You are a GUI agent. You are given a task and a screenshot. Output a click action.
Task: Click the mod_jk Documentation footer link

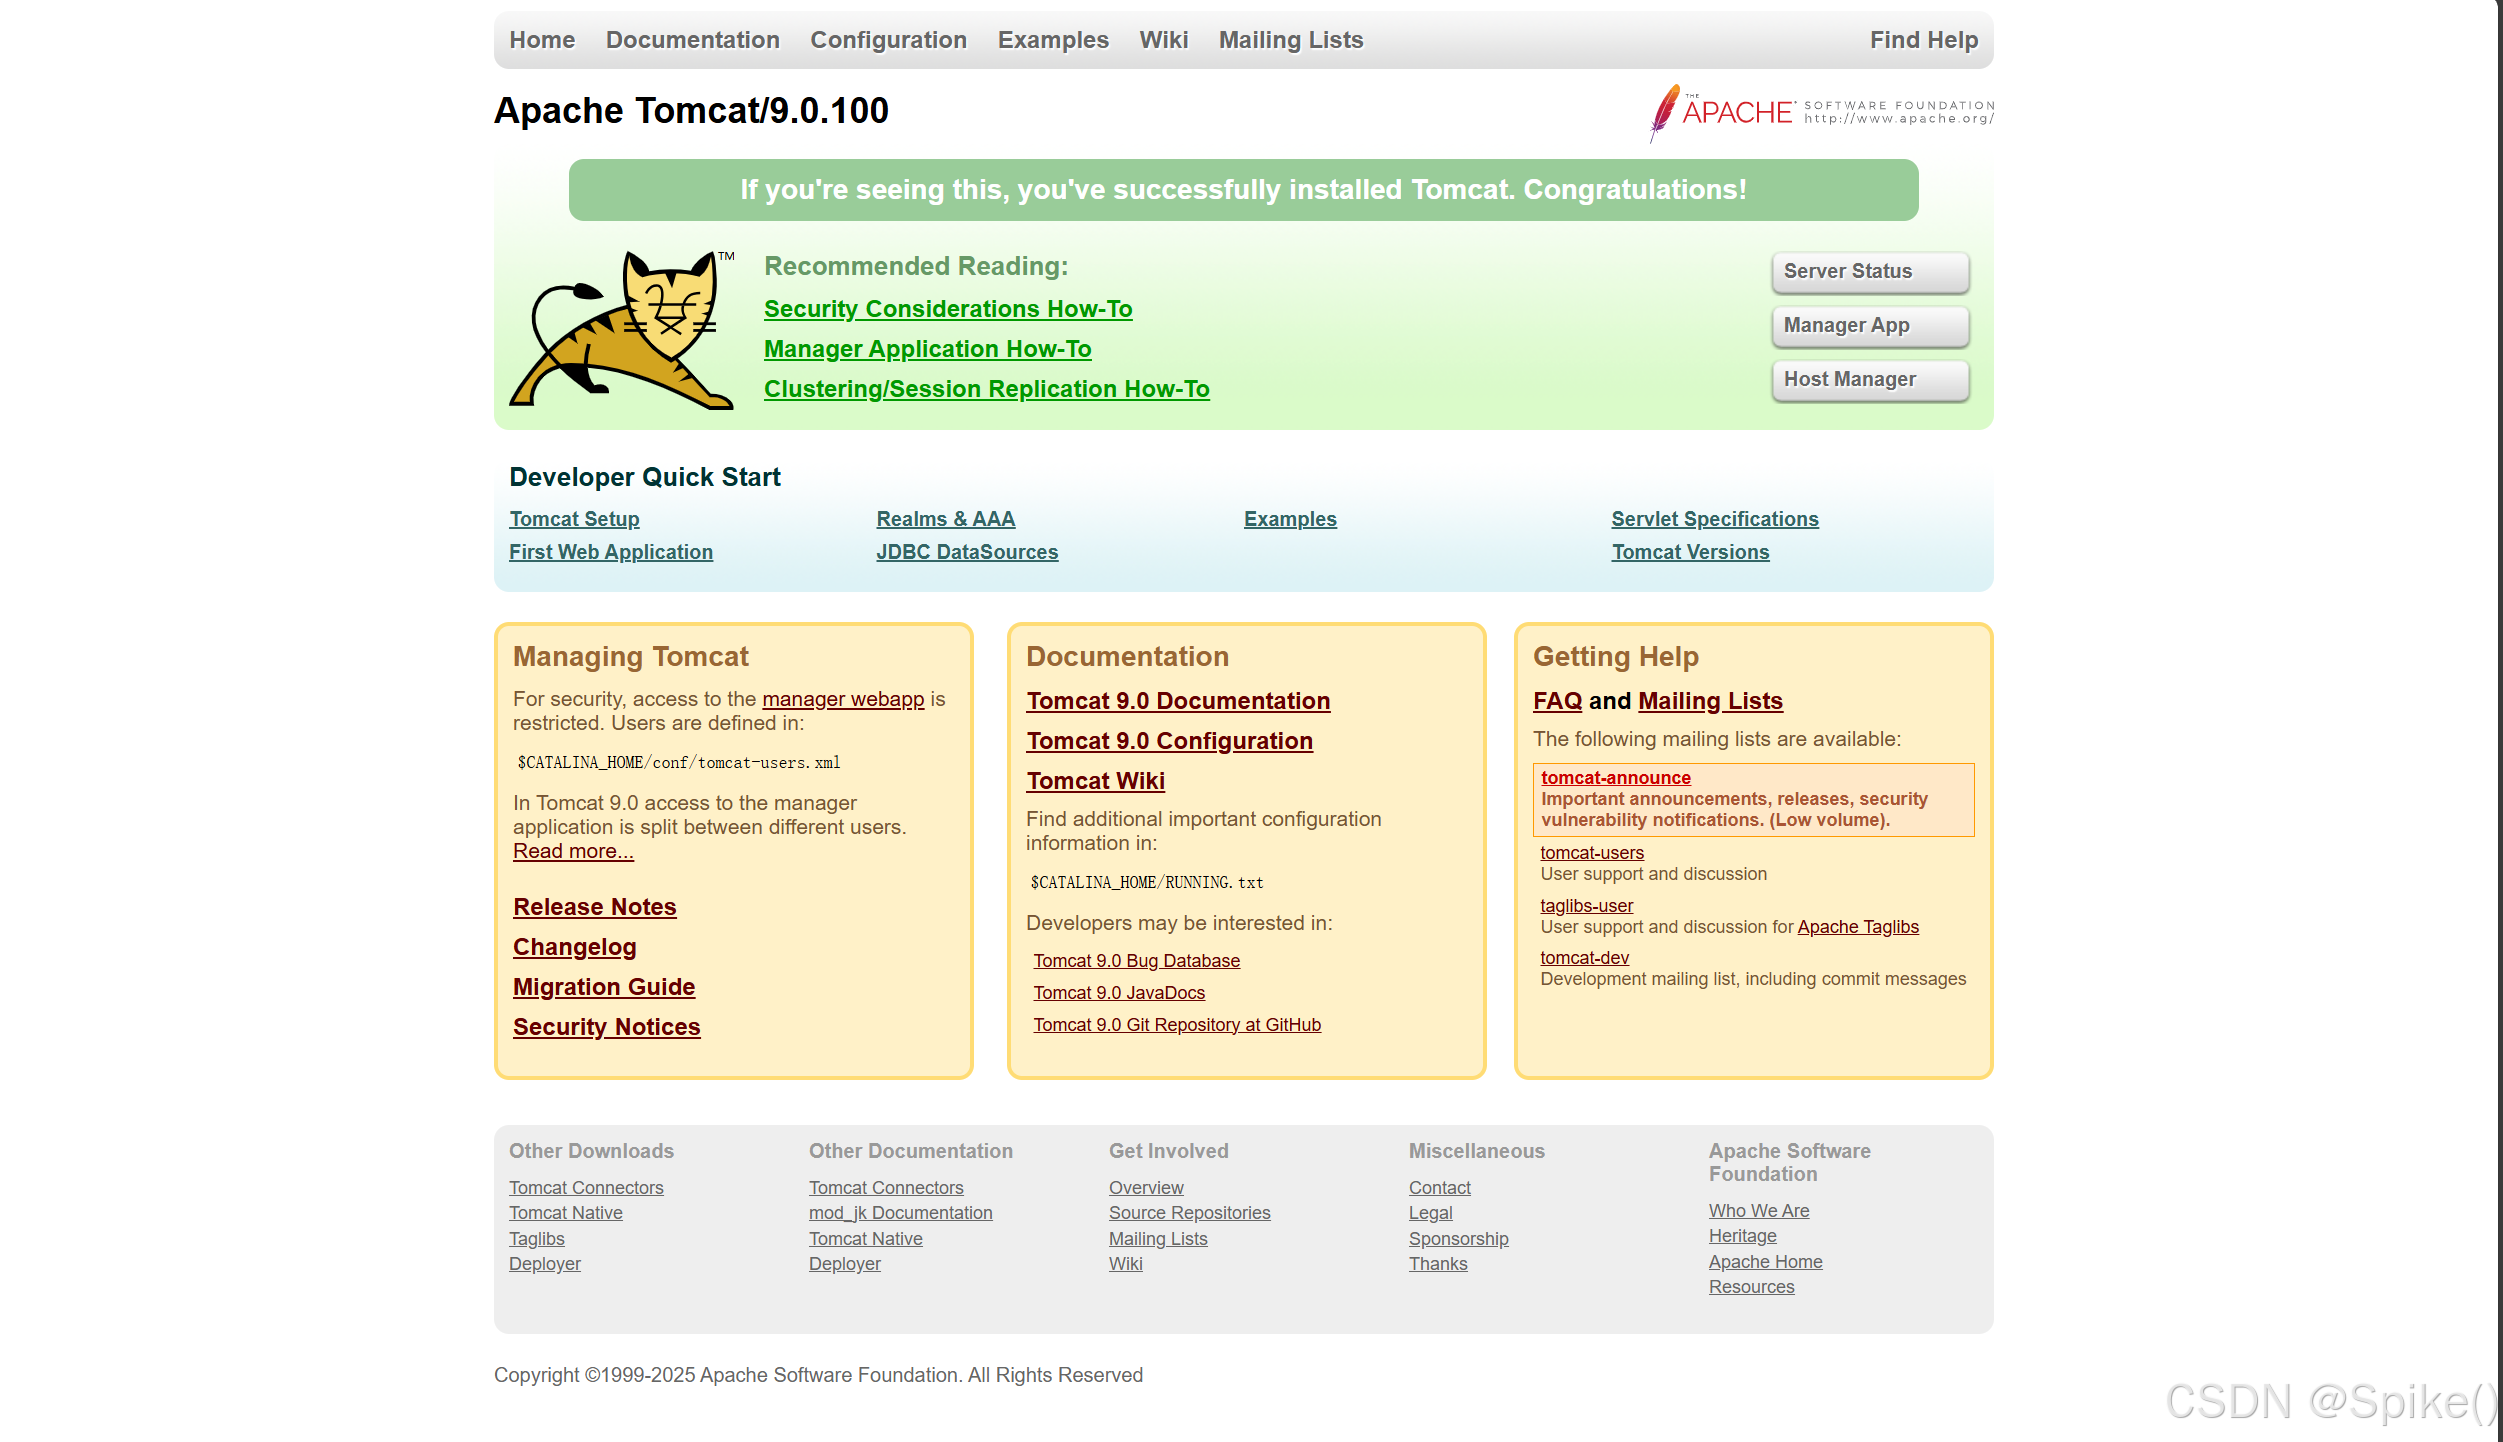[x=900, y=1213]
